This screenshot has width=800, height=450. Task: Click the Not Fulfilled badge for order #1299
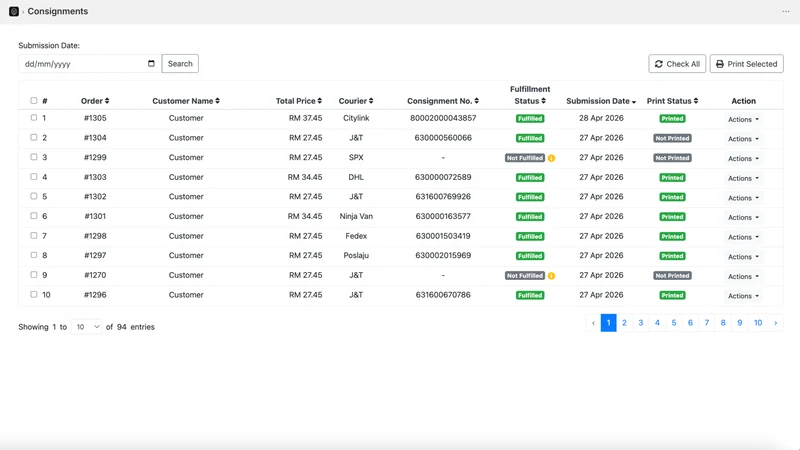click(x=524, y=158)
